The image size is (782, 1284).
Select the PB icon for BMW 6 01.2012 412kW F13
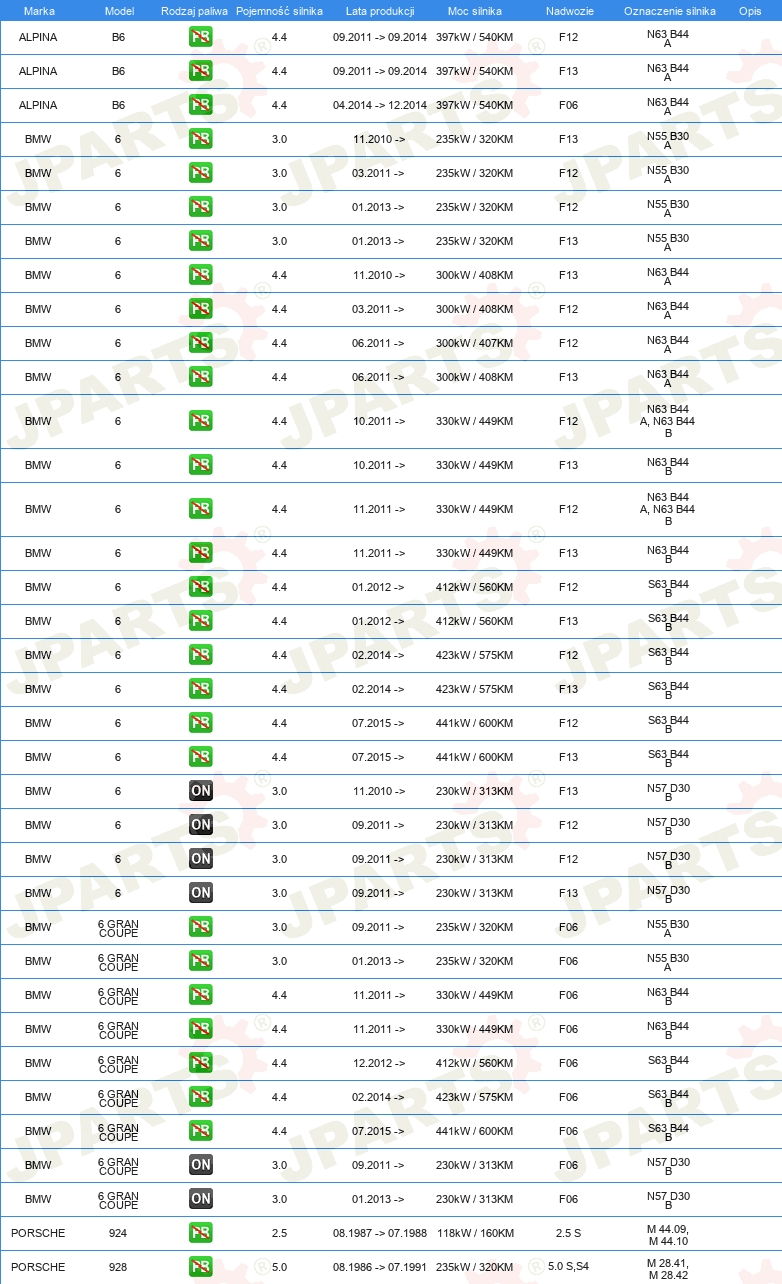[201, 622]
